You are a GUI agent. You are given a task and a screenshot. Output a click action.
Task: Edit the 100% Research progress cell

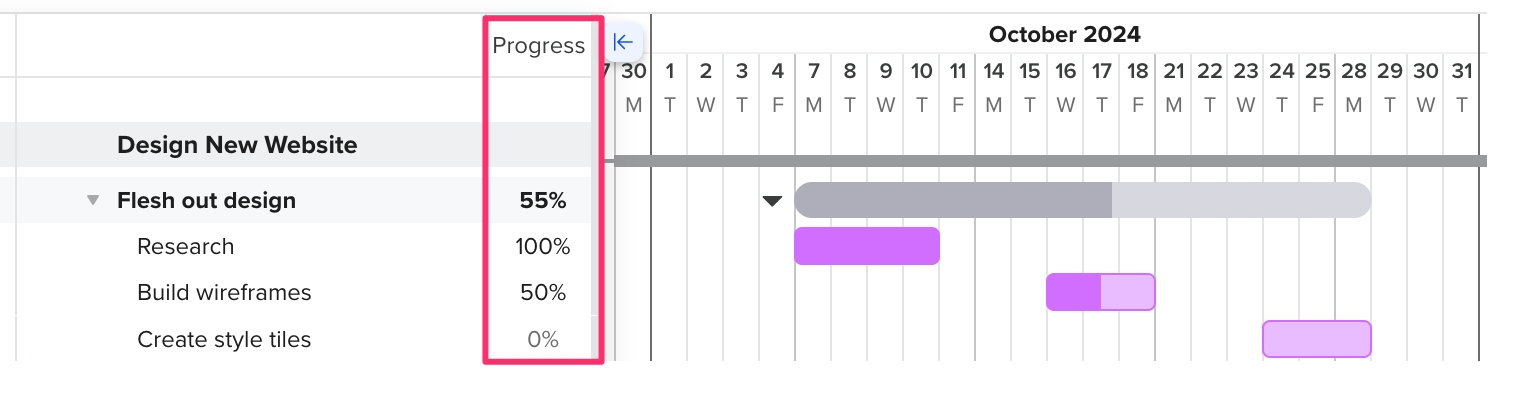(543, 246)
